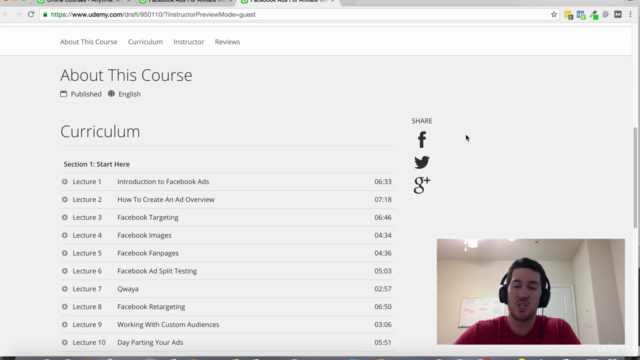Screen dimensions: 640x360
Task: Click duration 06:33 of Lecture 1
Action: tap(383, 182)
